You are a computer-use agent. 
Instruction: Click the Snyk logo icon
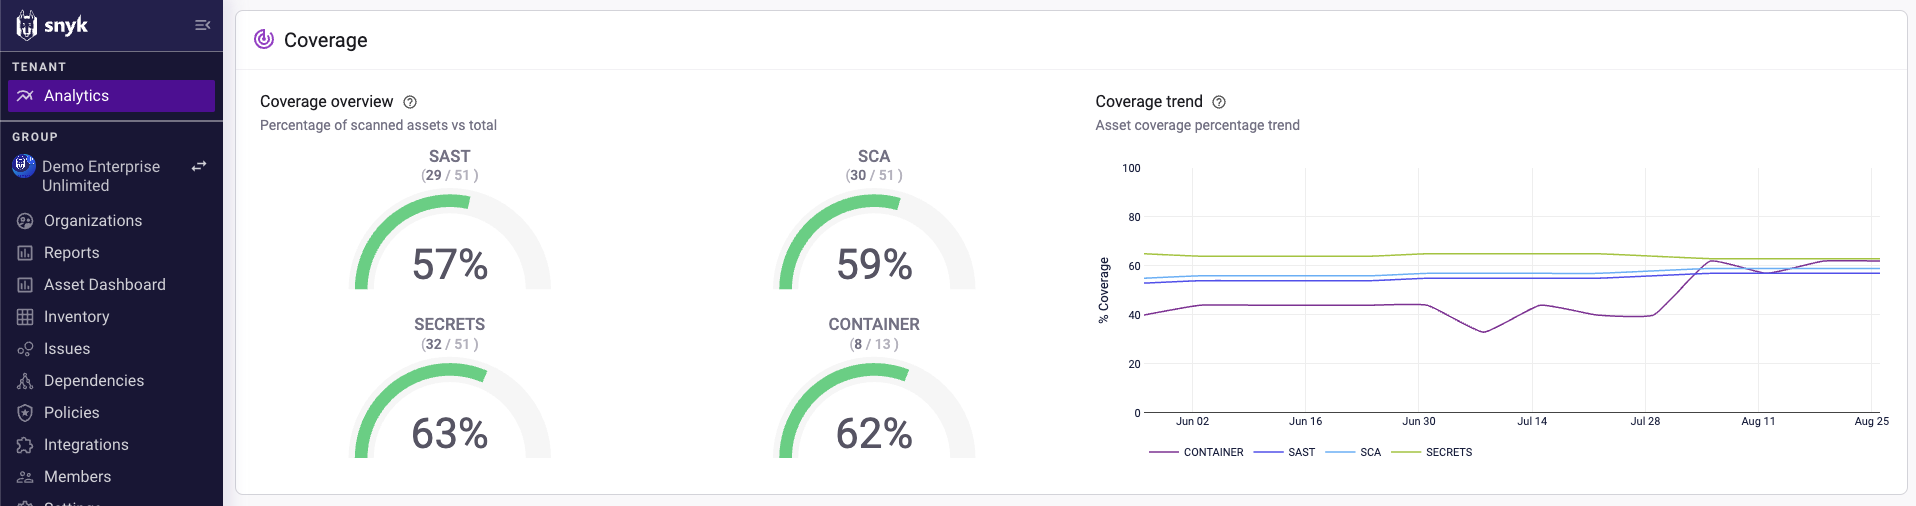tap(27, 25)
